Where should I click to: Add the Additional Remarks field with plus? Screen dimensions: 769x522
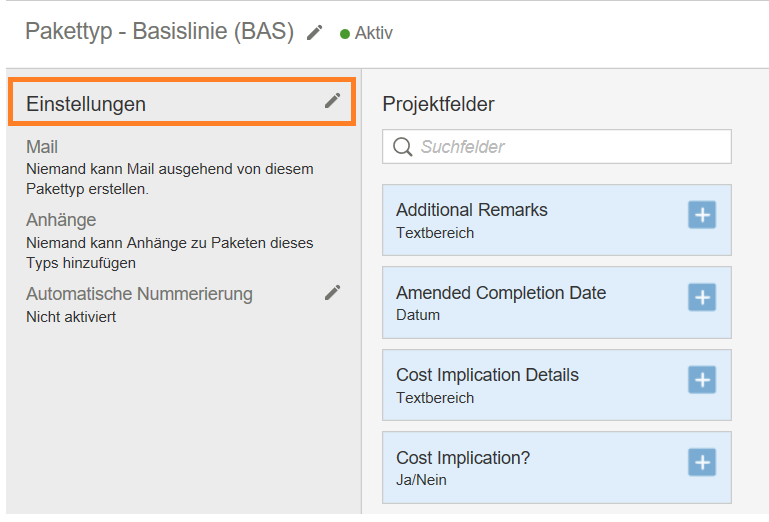pyautogui.click(x=702, y=215)
